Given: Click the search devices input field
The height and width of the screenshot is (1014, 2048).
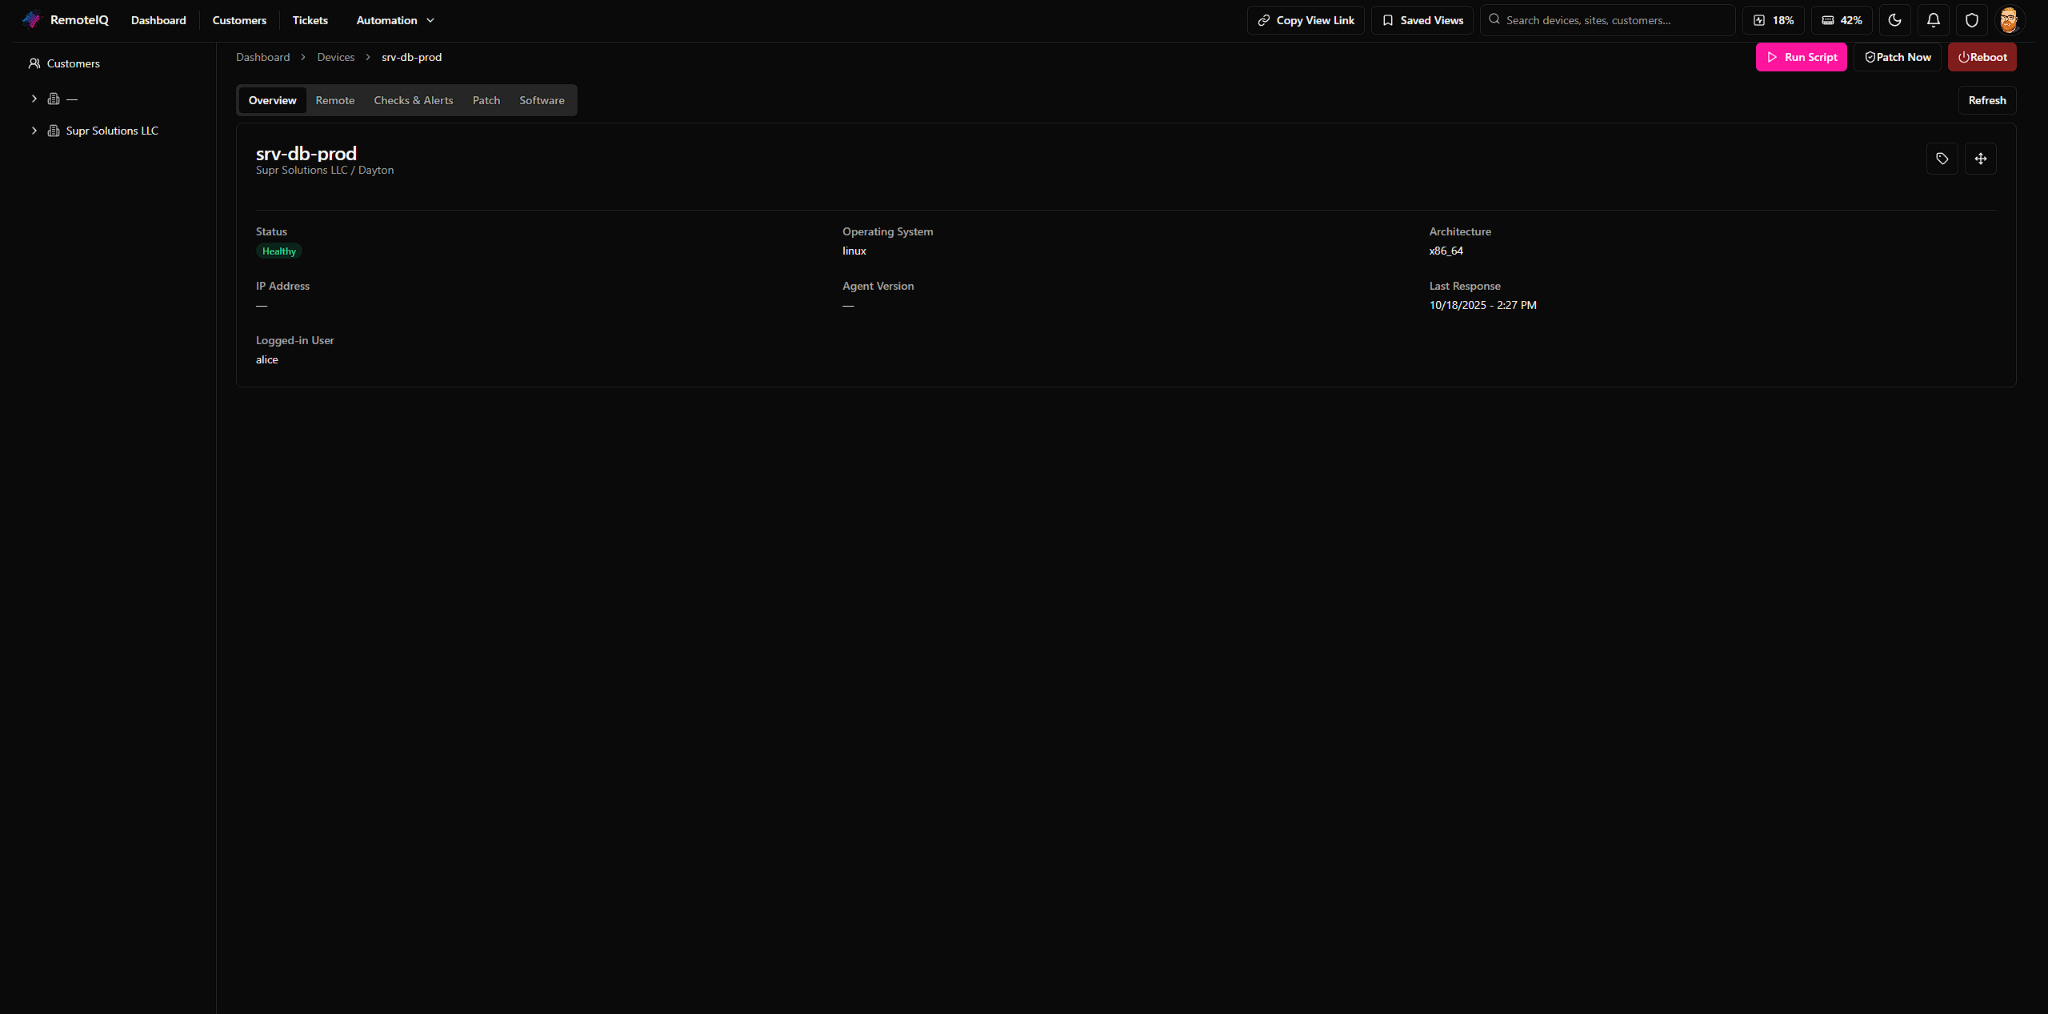Looking at the screenshot, I should [1607, 19].
